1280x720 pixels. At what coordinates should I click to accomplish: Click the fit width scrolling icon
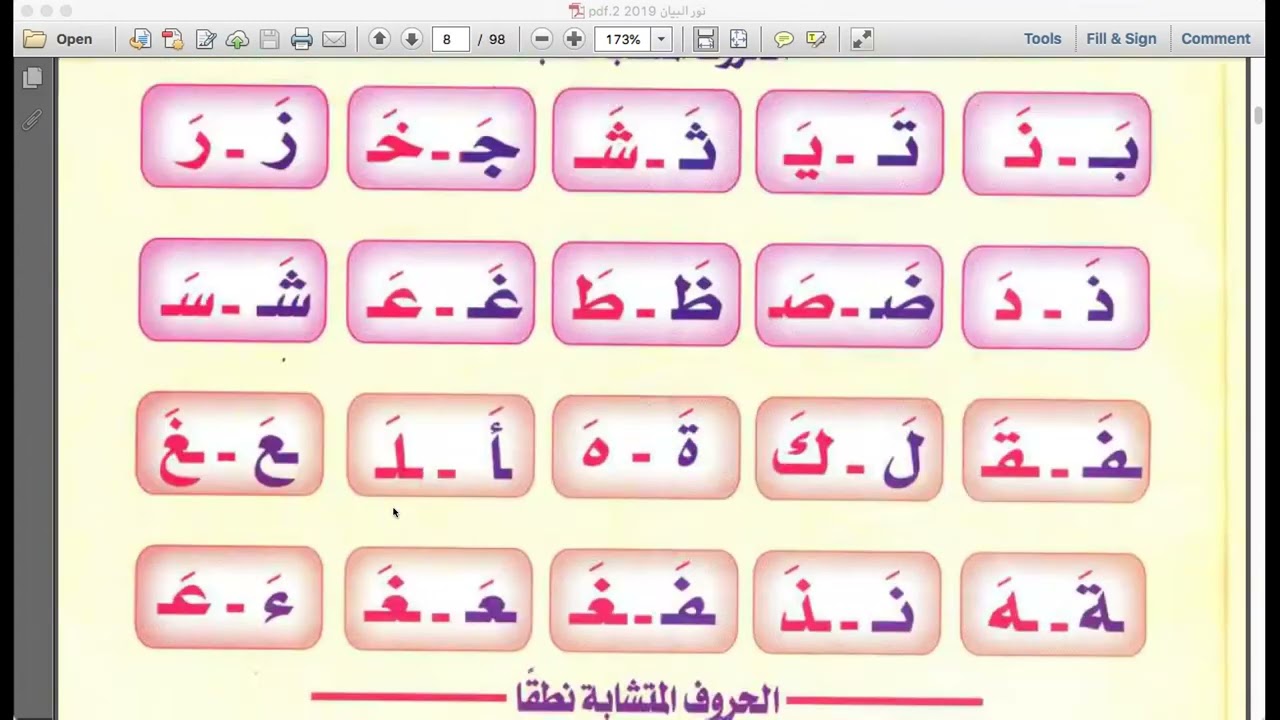706,39
